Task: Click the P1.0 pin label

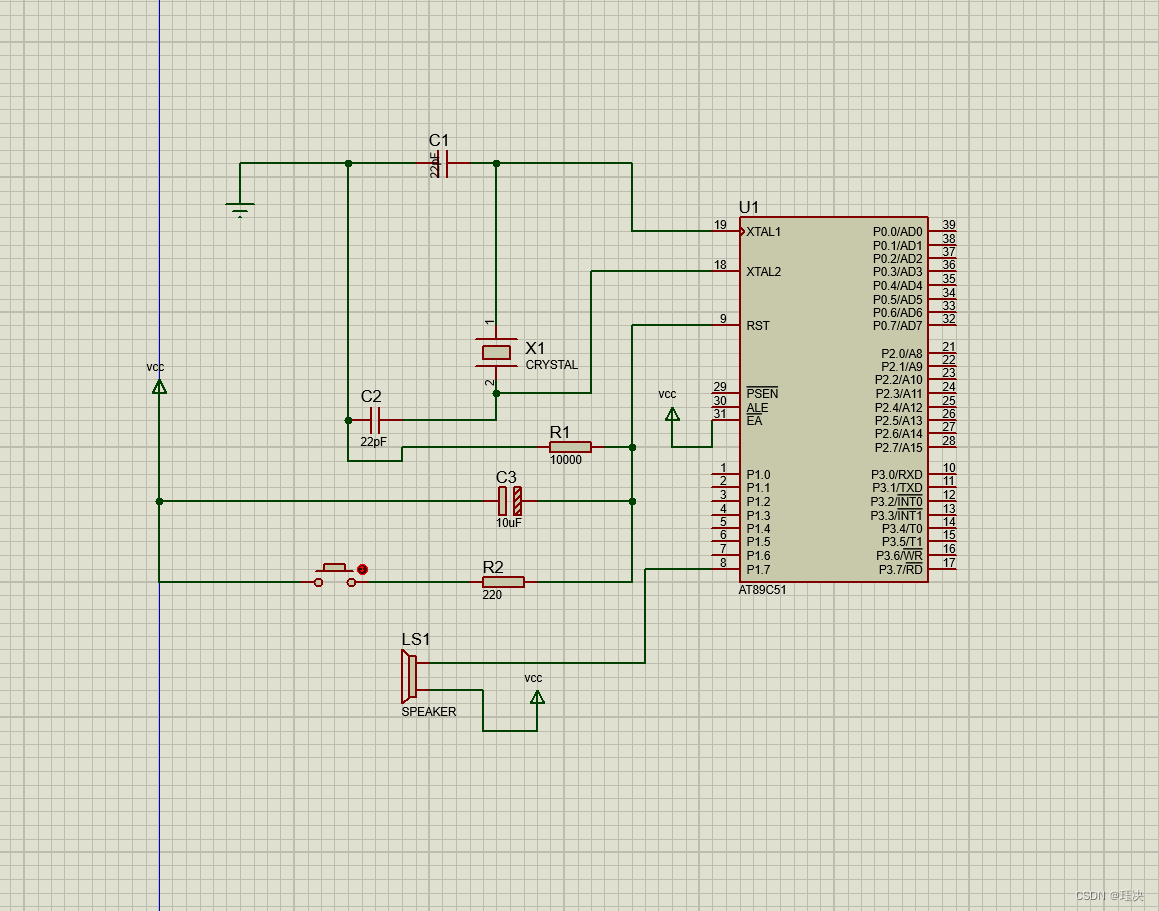Action: click(758, 475)
